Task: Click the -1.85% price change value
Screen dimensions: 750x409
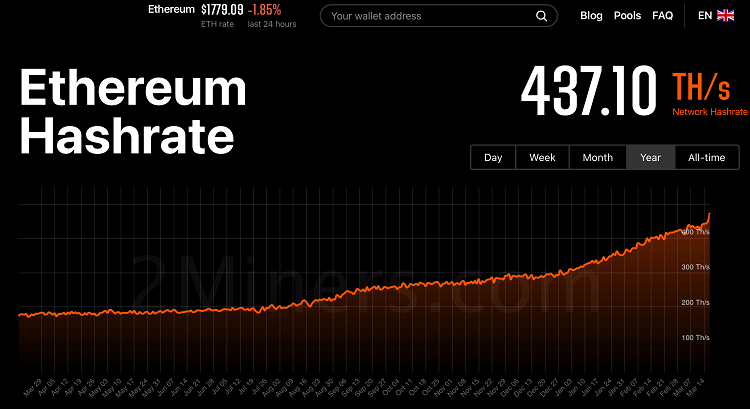Action: tap(265, 10)
